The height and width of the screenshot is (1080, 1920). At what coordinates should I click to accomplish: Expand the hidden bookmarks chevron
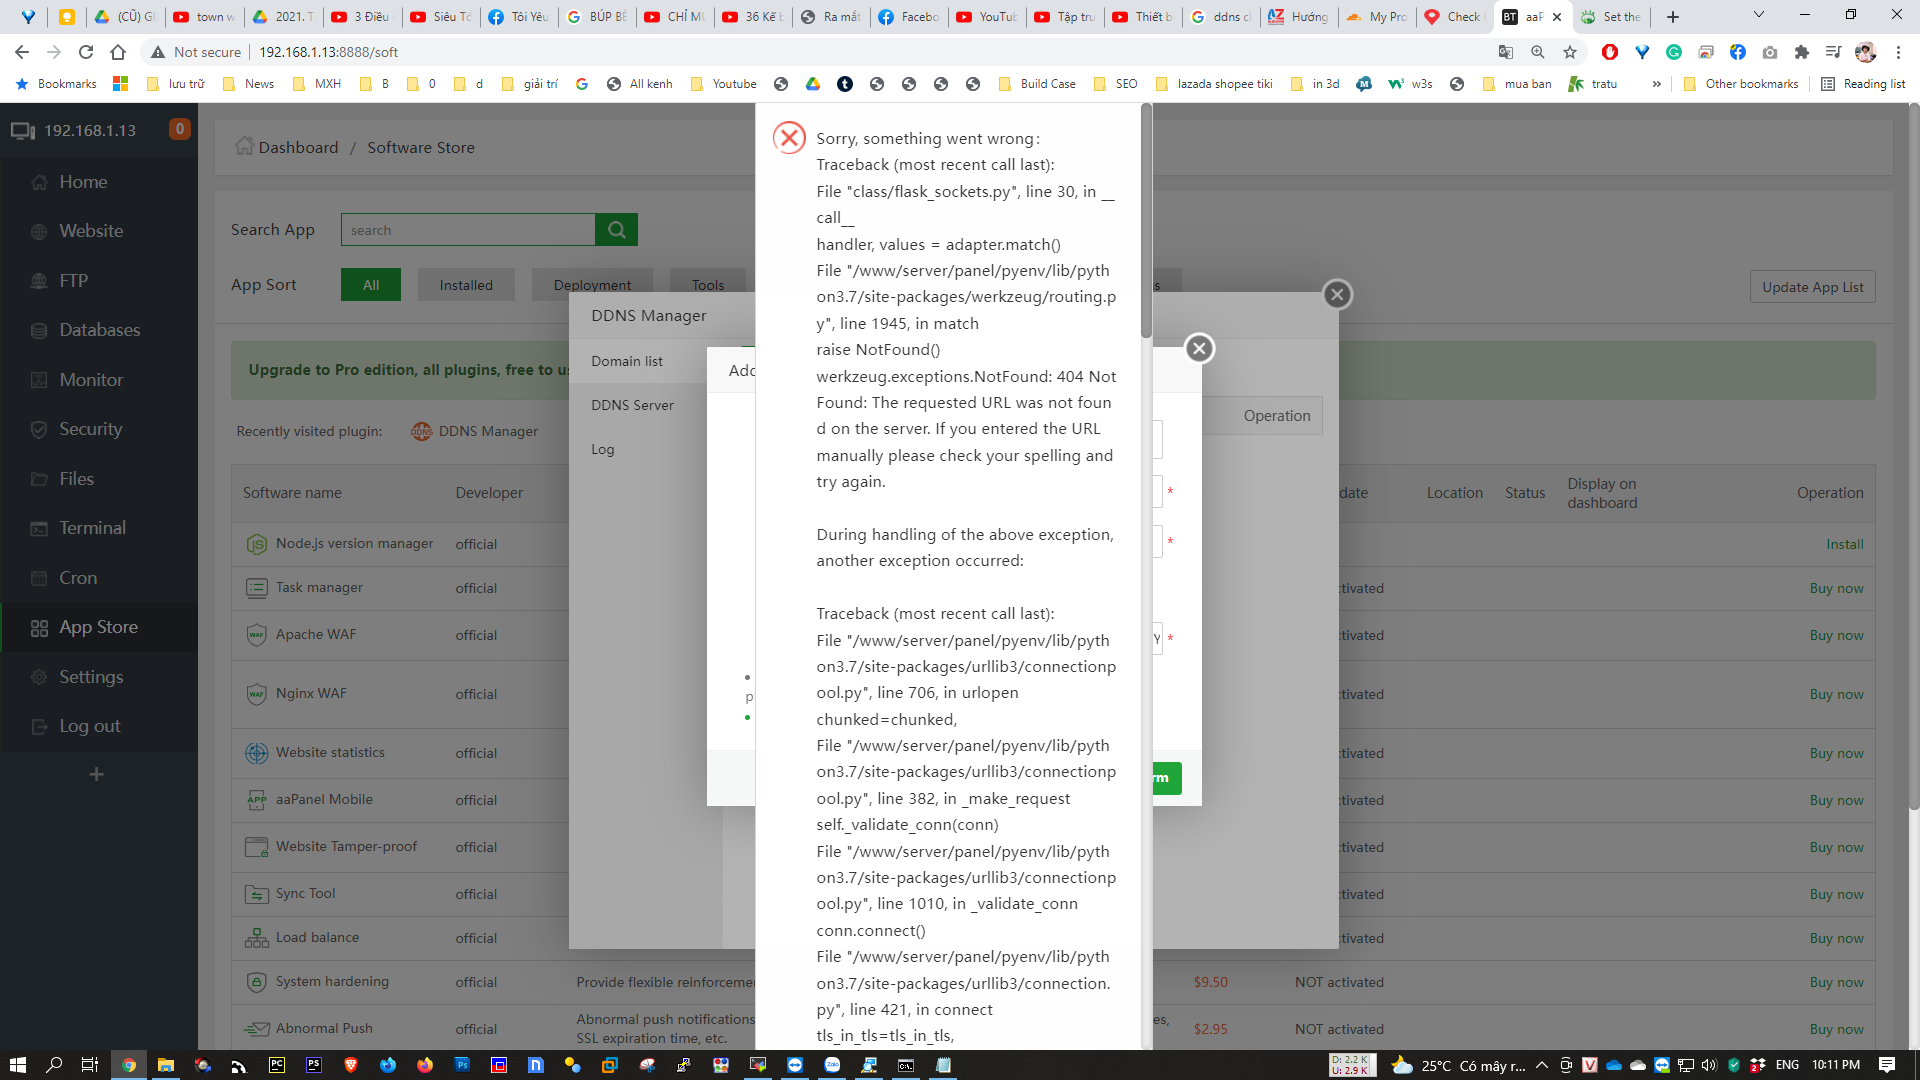coord(1656,84)
